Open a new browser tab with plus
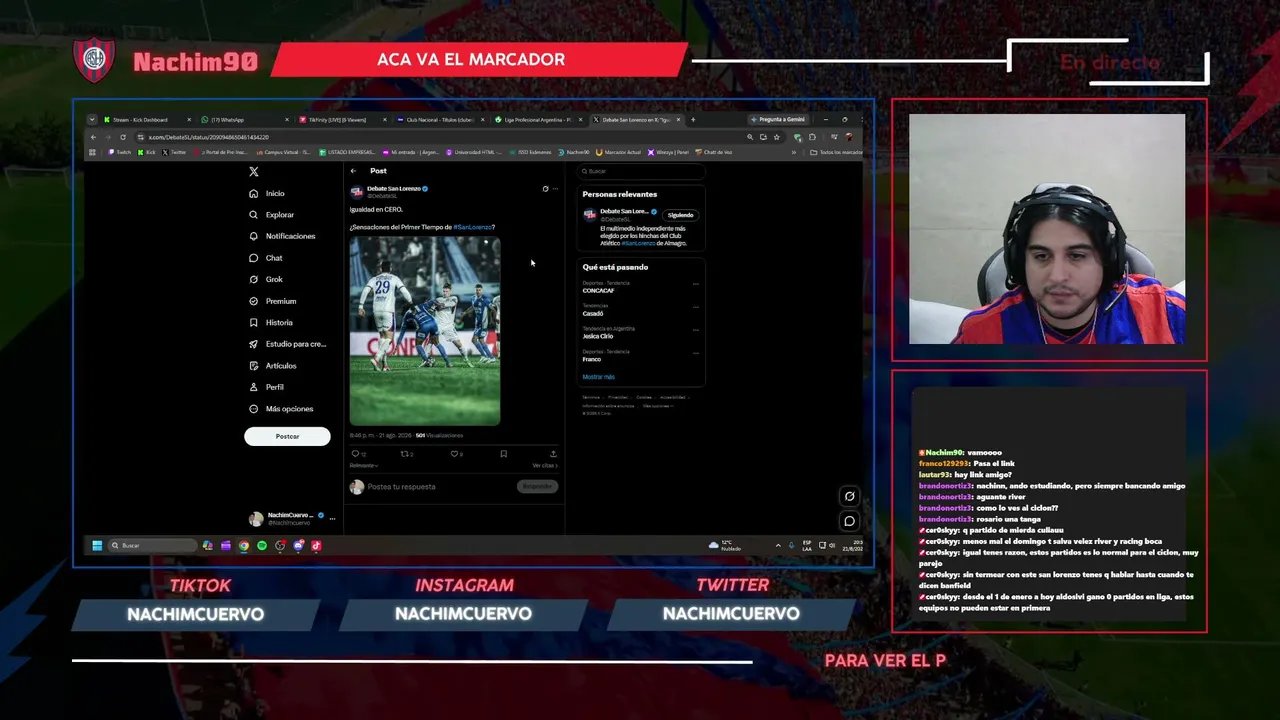 pos(693,120)
